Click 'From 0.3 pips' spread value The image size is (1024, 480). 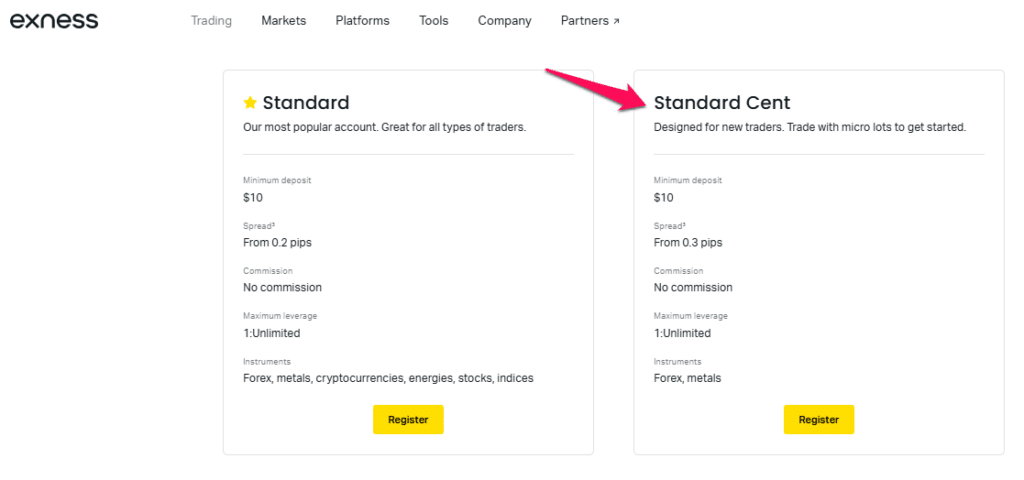tap(688, 242)
